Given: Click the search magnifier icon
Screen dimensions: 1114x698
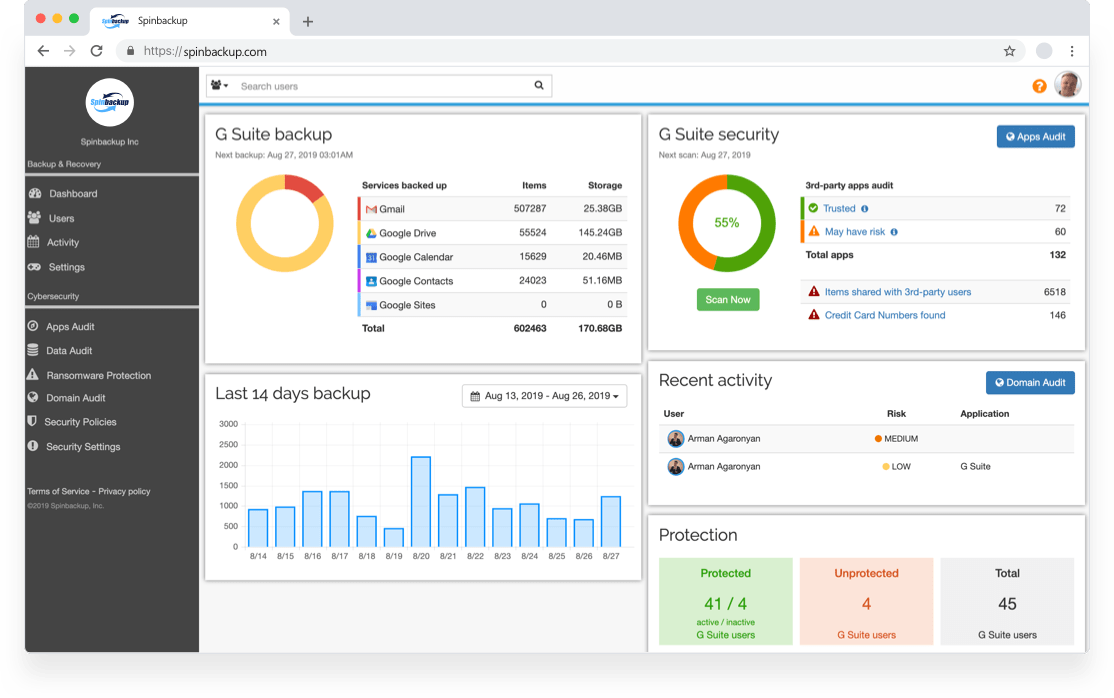Looking at the screenshot, I should [539, 85].
